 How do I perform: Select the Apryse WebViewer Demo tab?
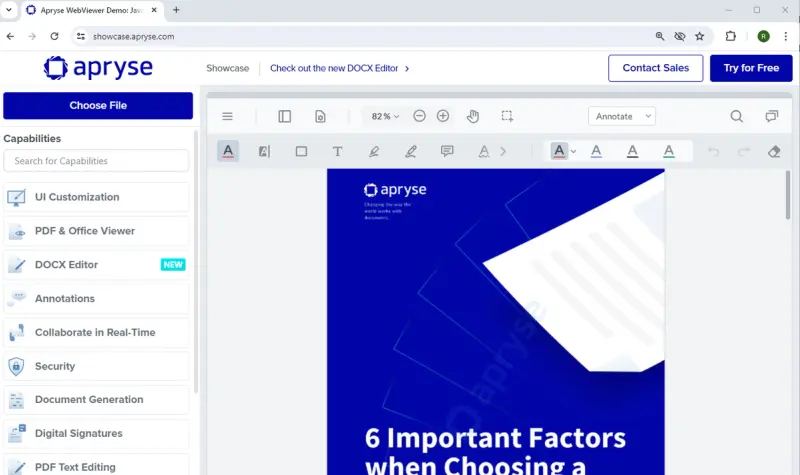point(92,10)
